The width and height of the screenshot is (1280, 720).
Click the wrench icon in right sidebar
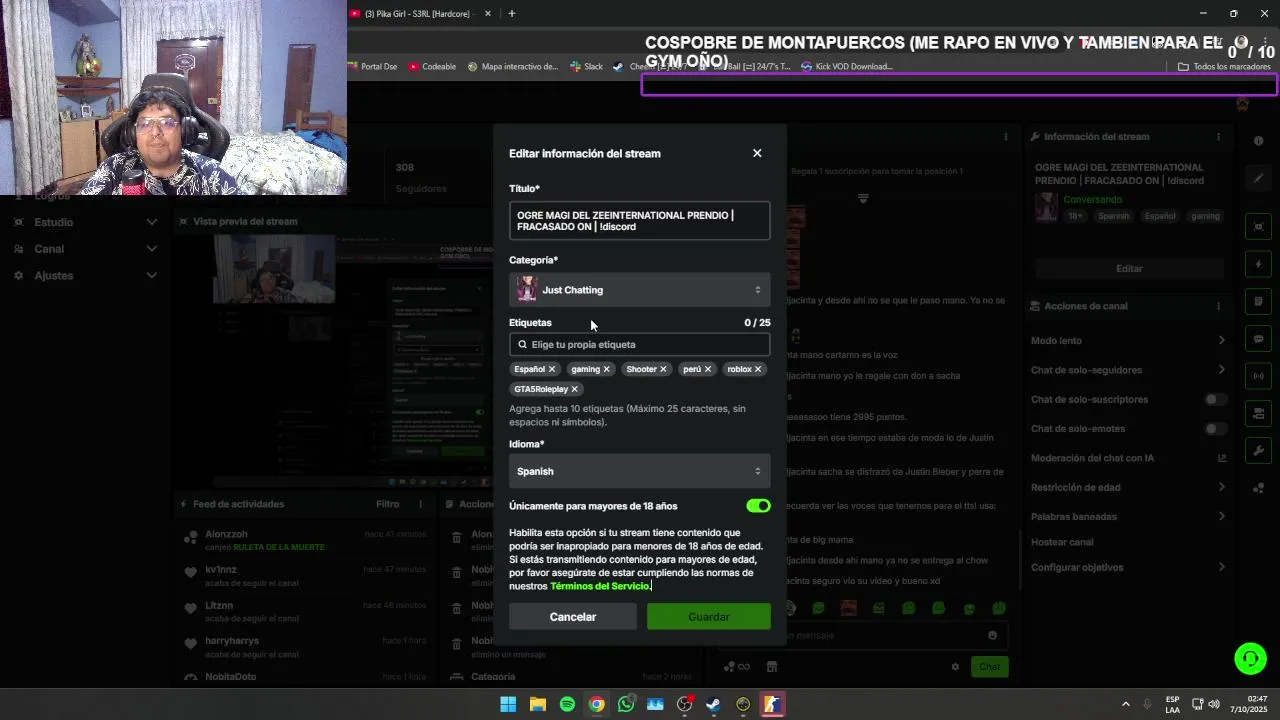[1259, 451]
